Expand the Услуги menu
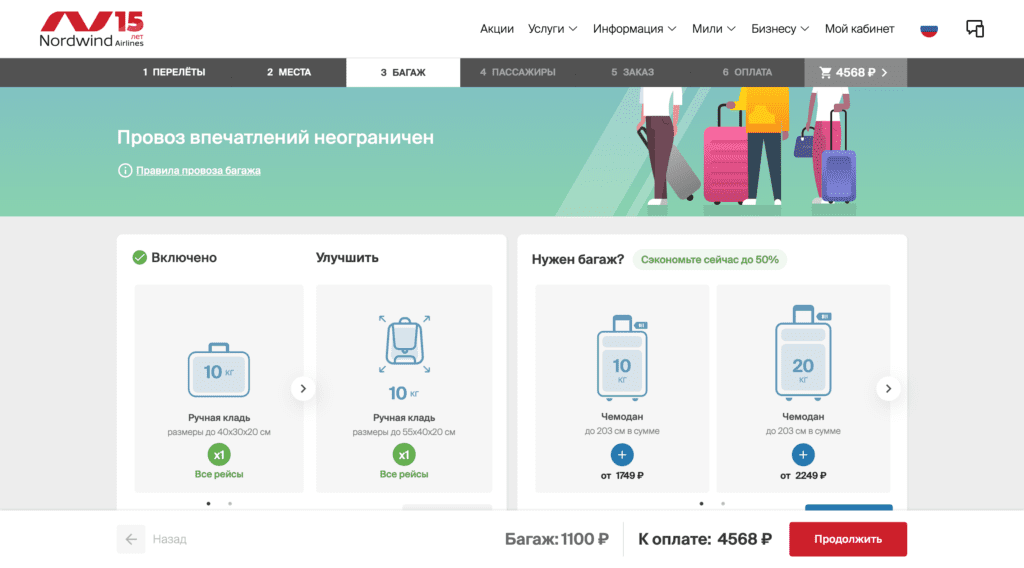The width and height of the screenshot is (1024, 568). pos(552,29)
